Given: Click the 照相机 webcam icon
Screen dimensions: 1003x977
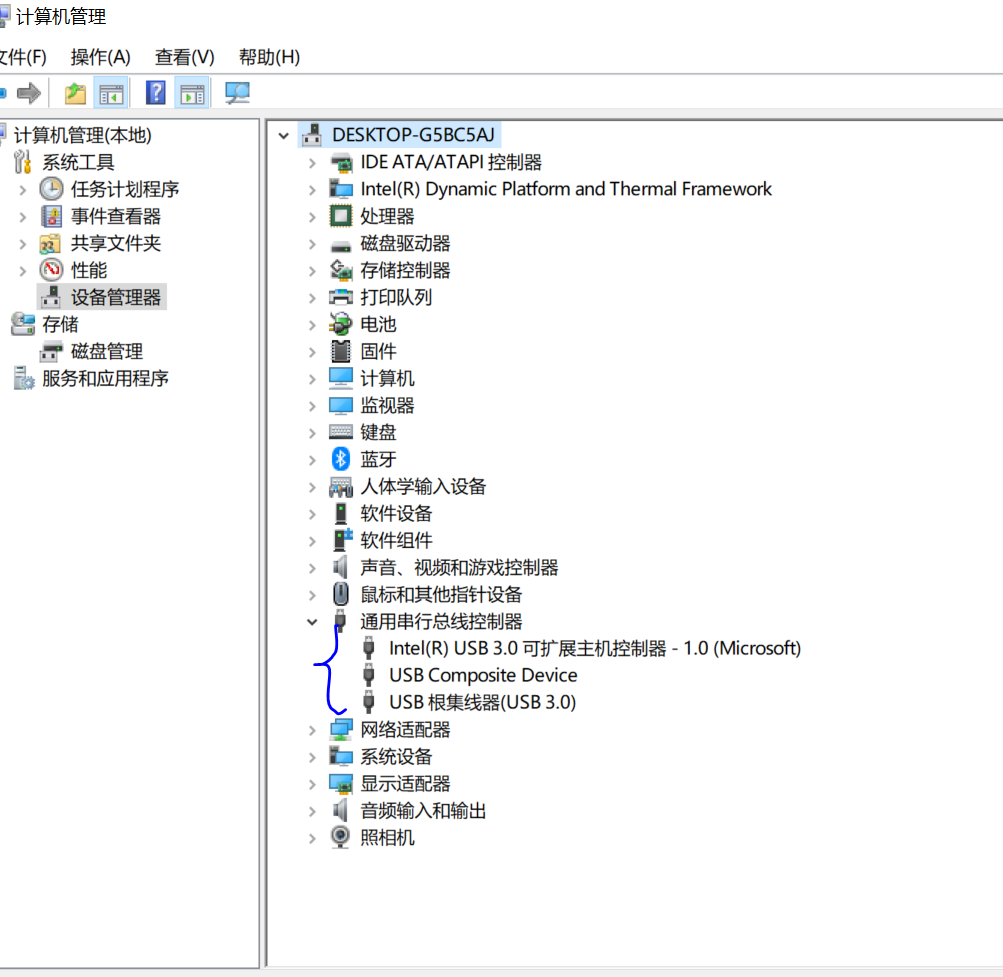Looking at the screenshot, I should pos(340,837).
